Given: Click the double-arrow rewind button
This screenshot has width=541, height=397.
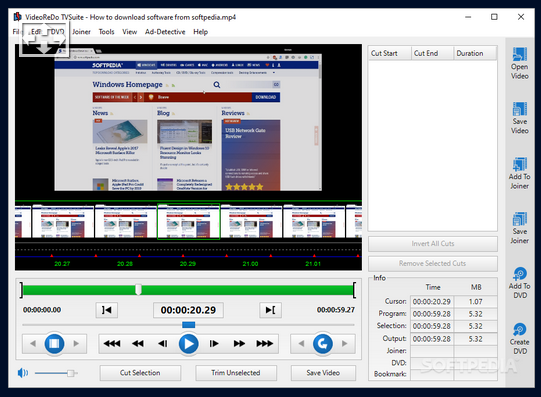Looking at the screenshot, I should coord(138,344).
